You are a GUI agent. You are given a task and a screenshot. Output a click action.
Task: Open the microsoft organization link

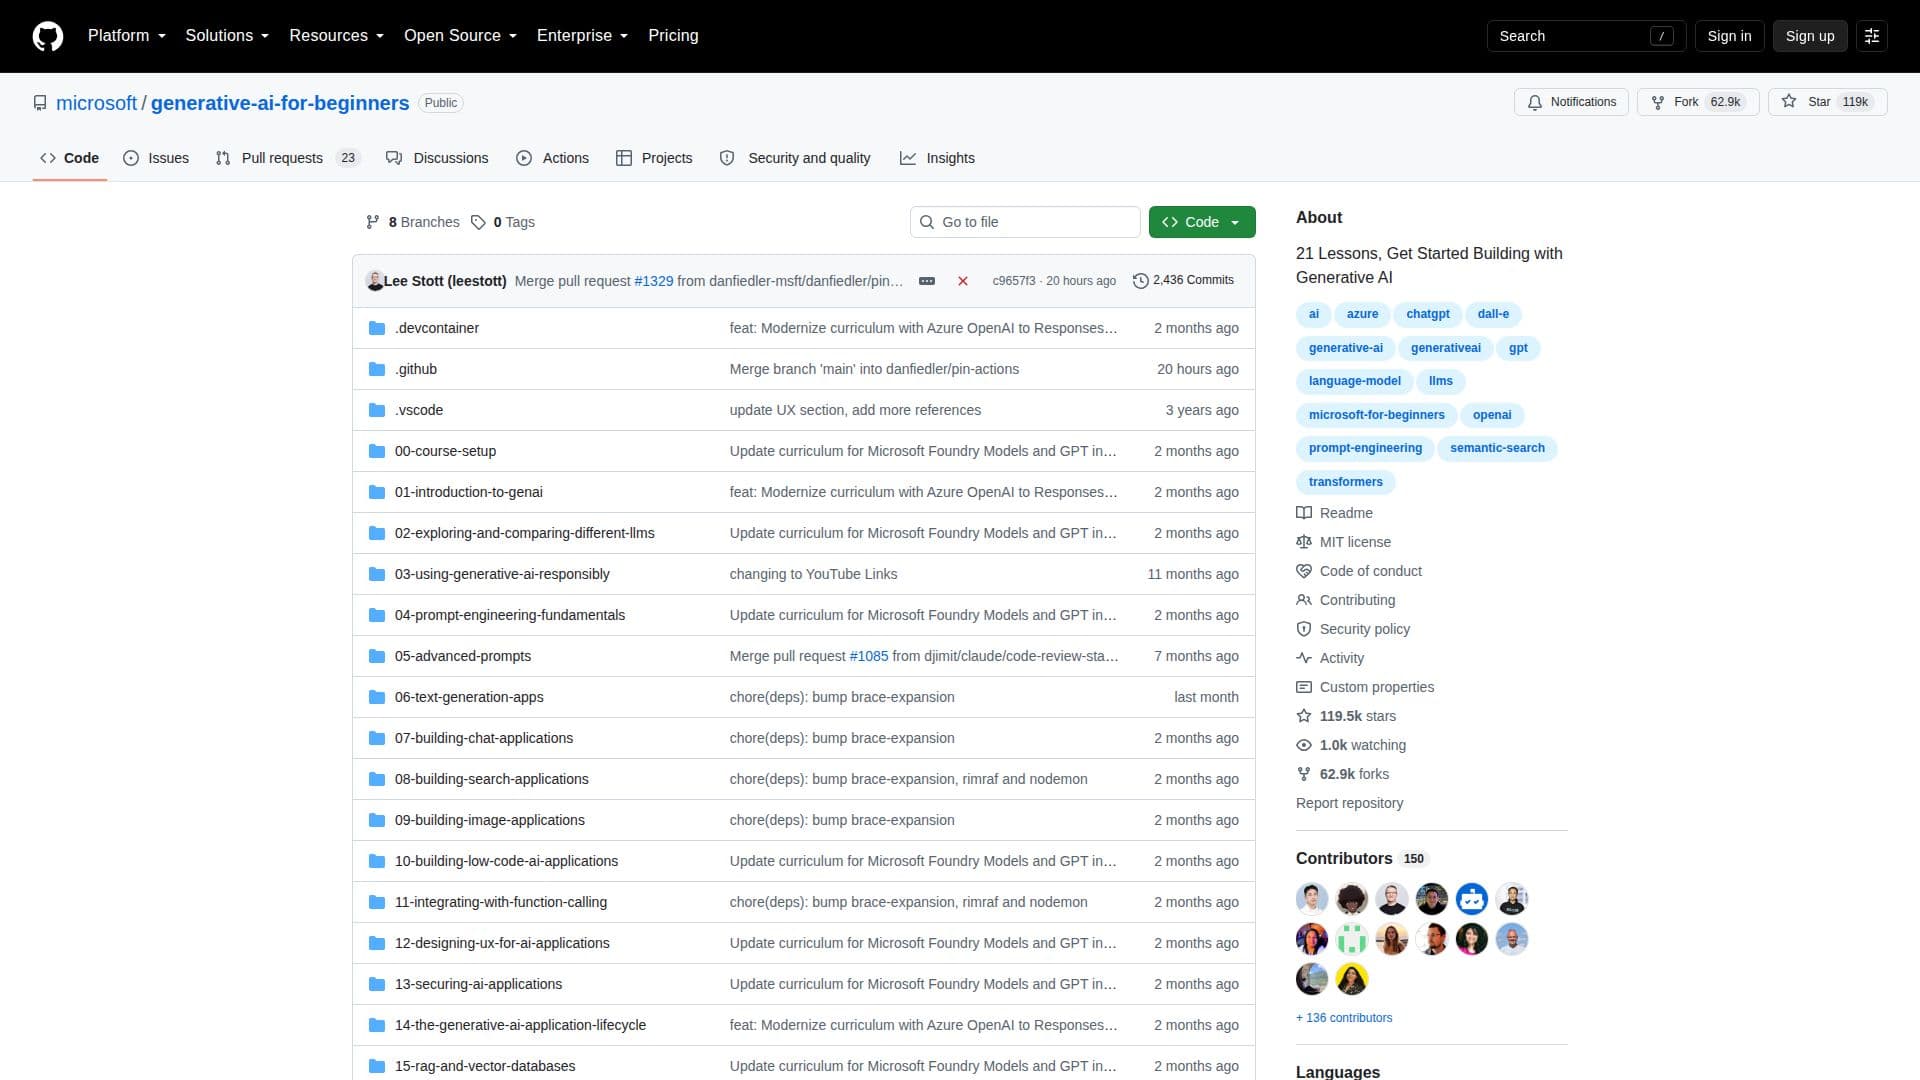point(96,103)
